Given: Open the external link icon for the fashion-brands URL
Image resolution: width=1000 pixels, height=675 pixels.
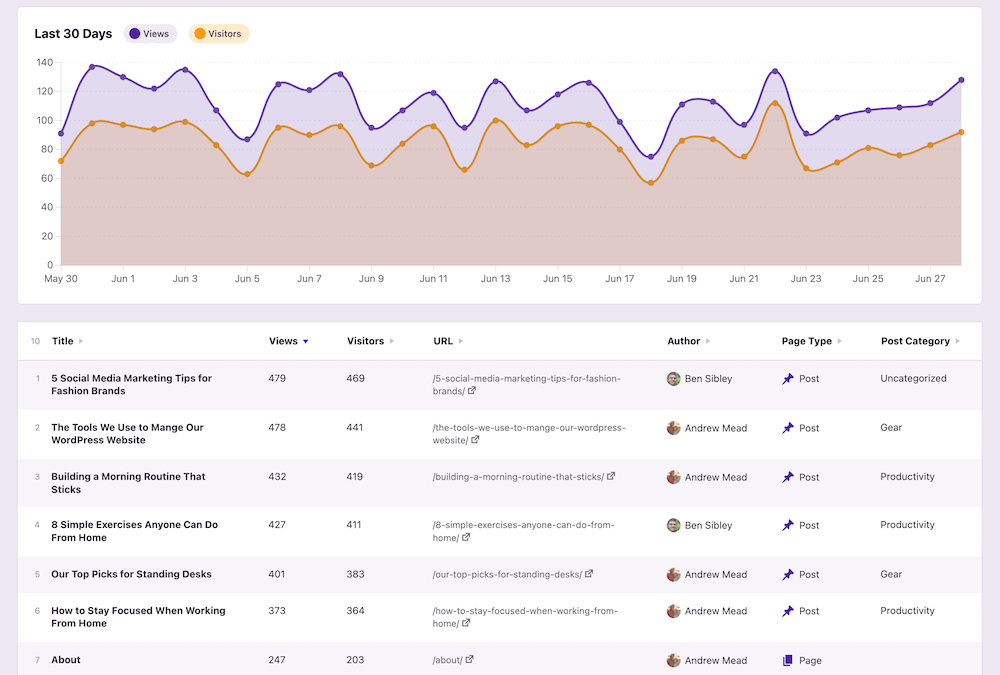Looking at the screenshot, I should click(x=473, y=391).
